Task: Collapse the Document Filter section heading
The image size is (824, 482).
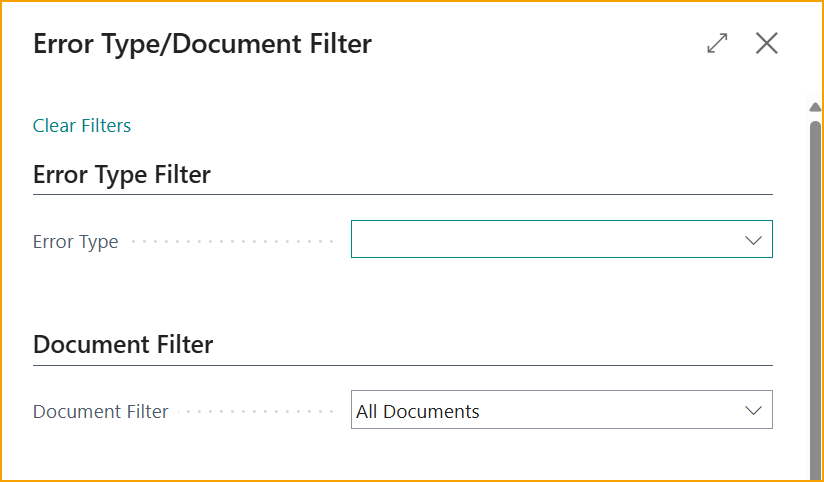Action: coord(123,345)
